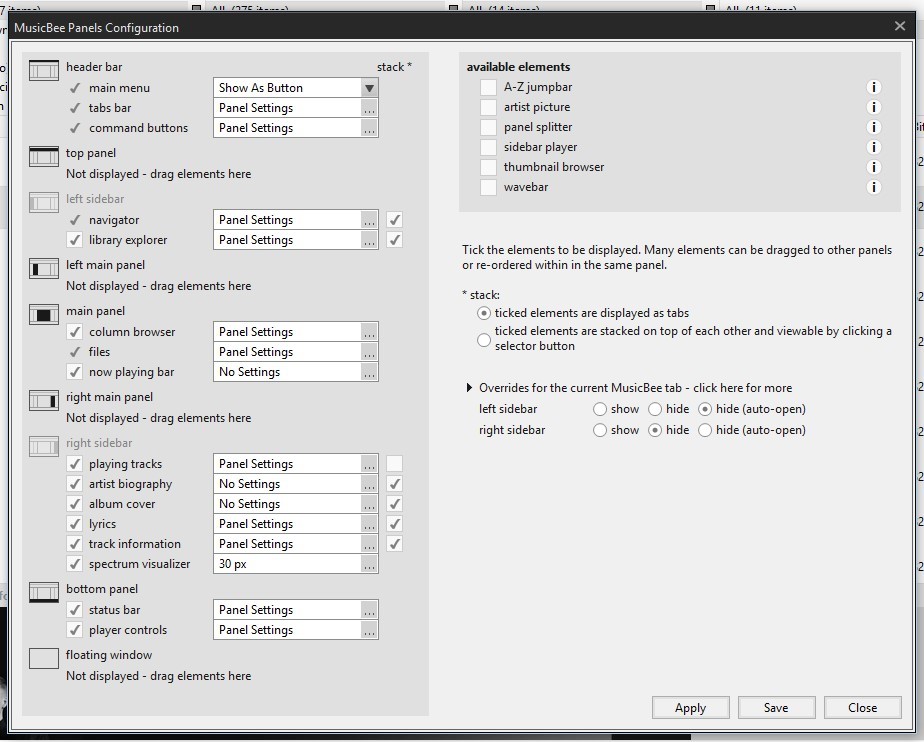
Task: Untick the album cover checkbox
Action: tap(74, 504)
